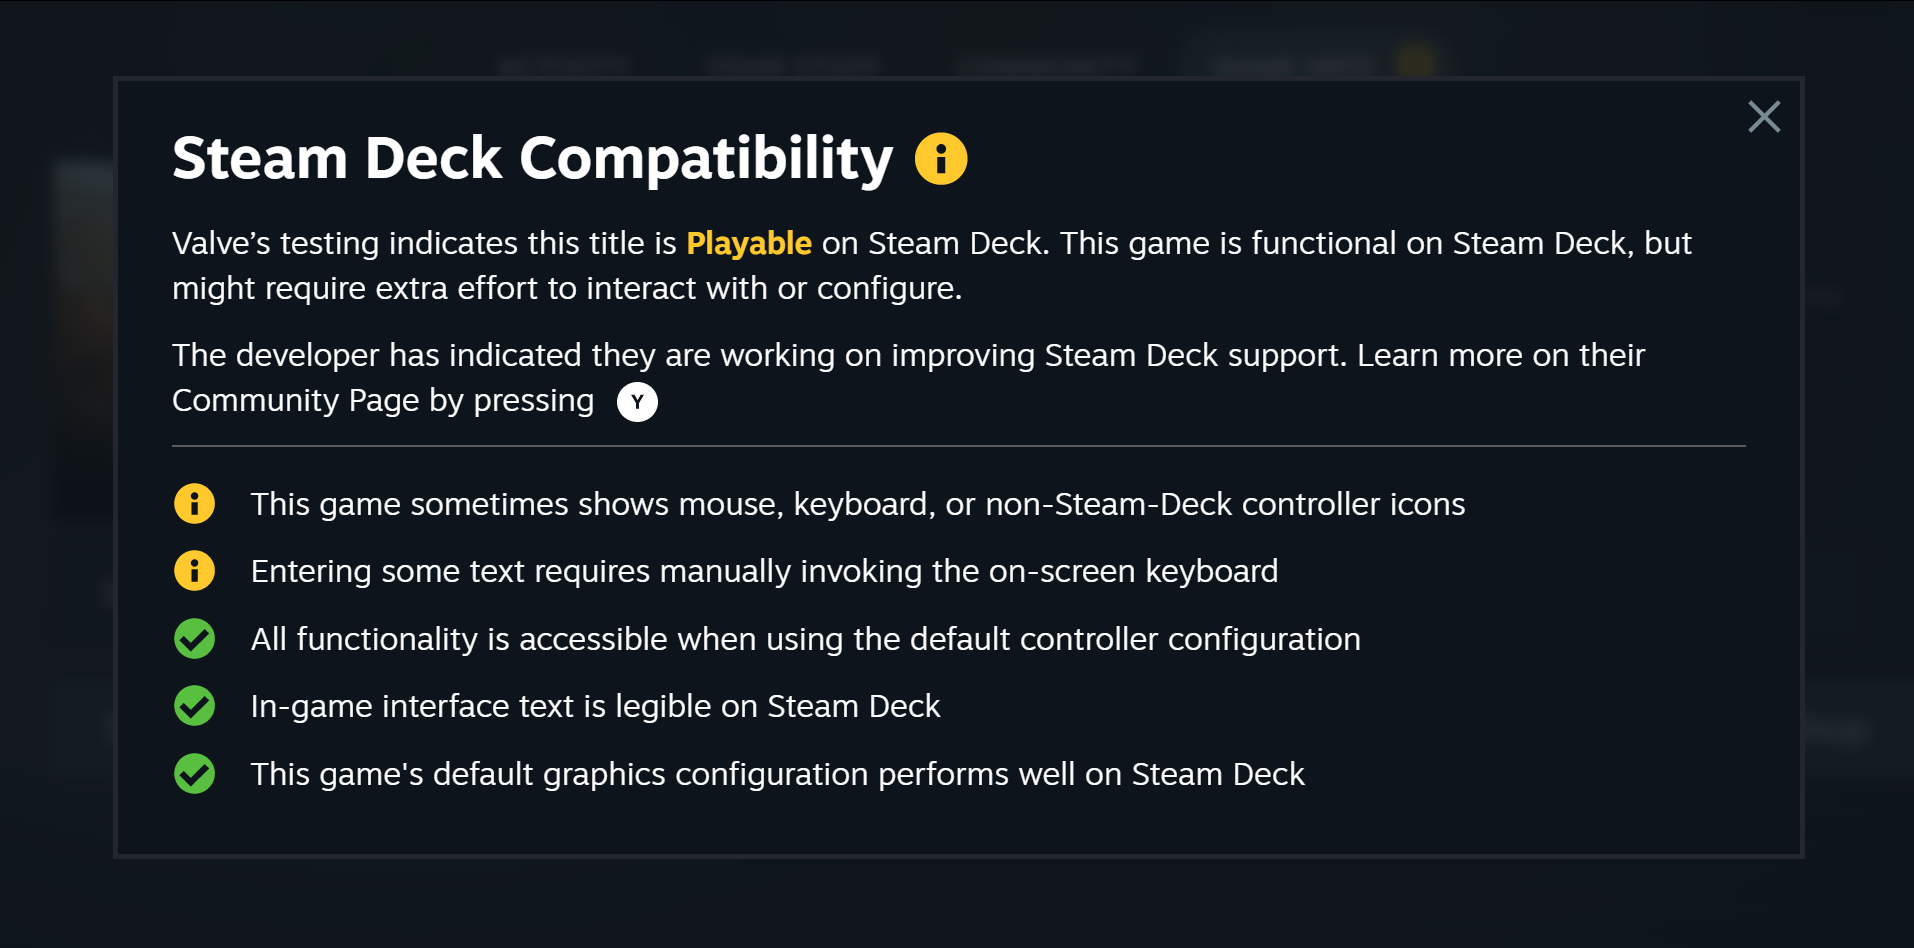Select the "Entering some text requires" line

pyautogui.click(x=764, y=571)
